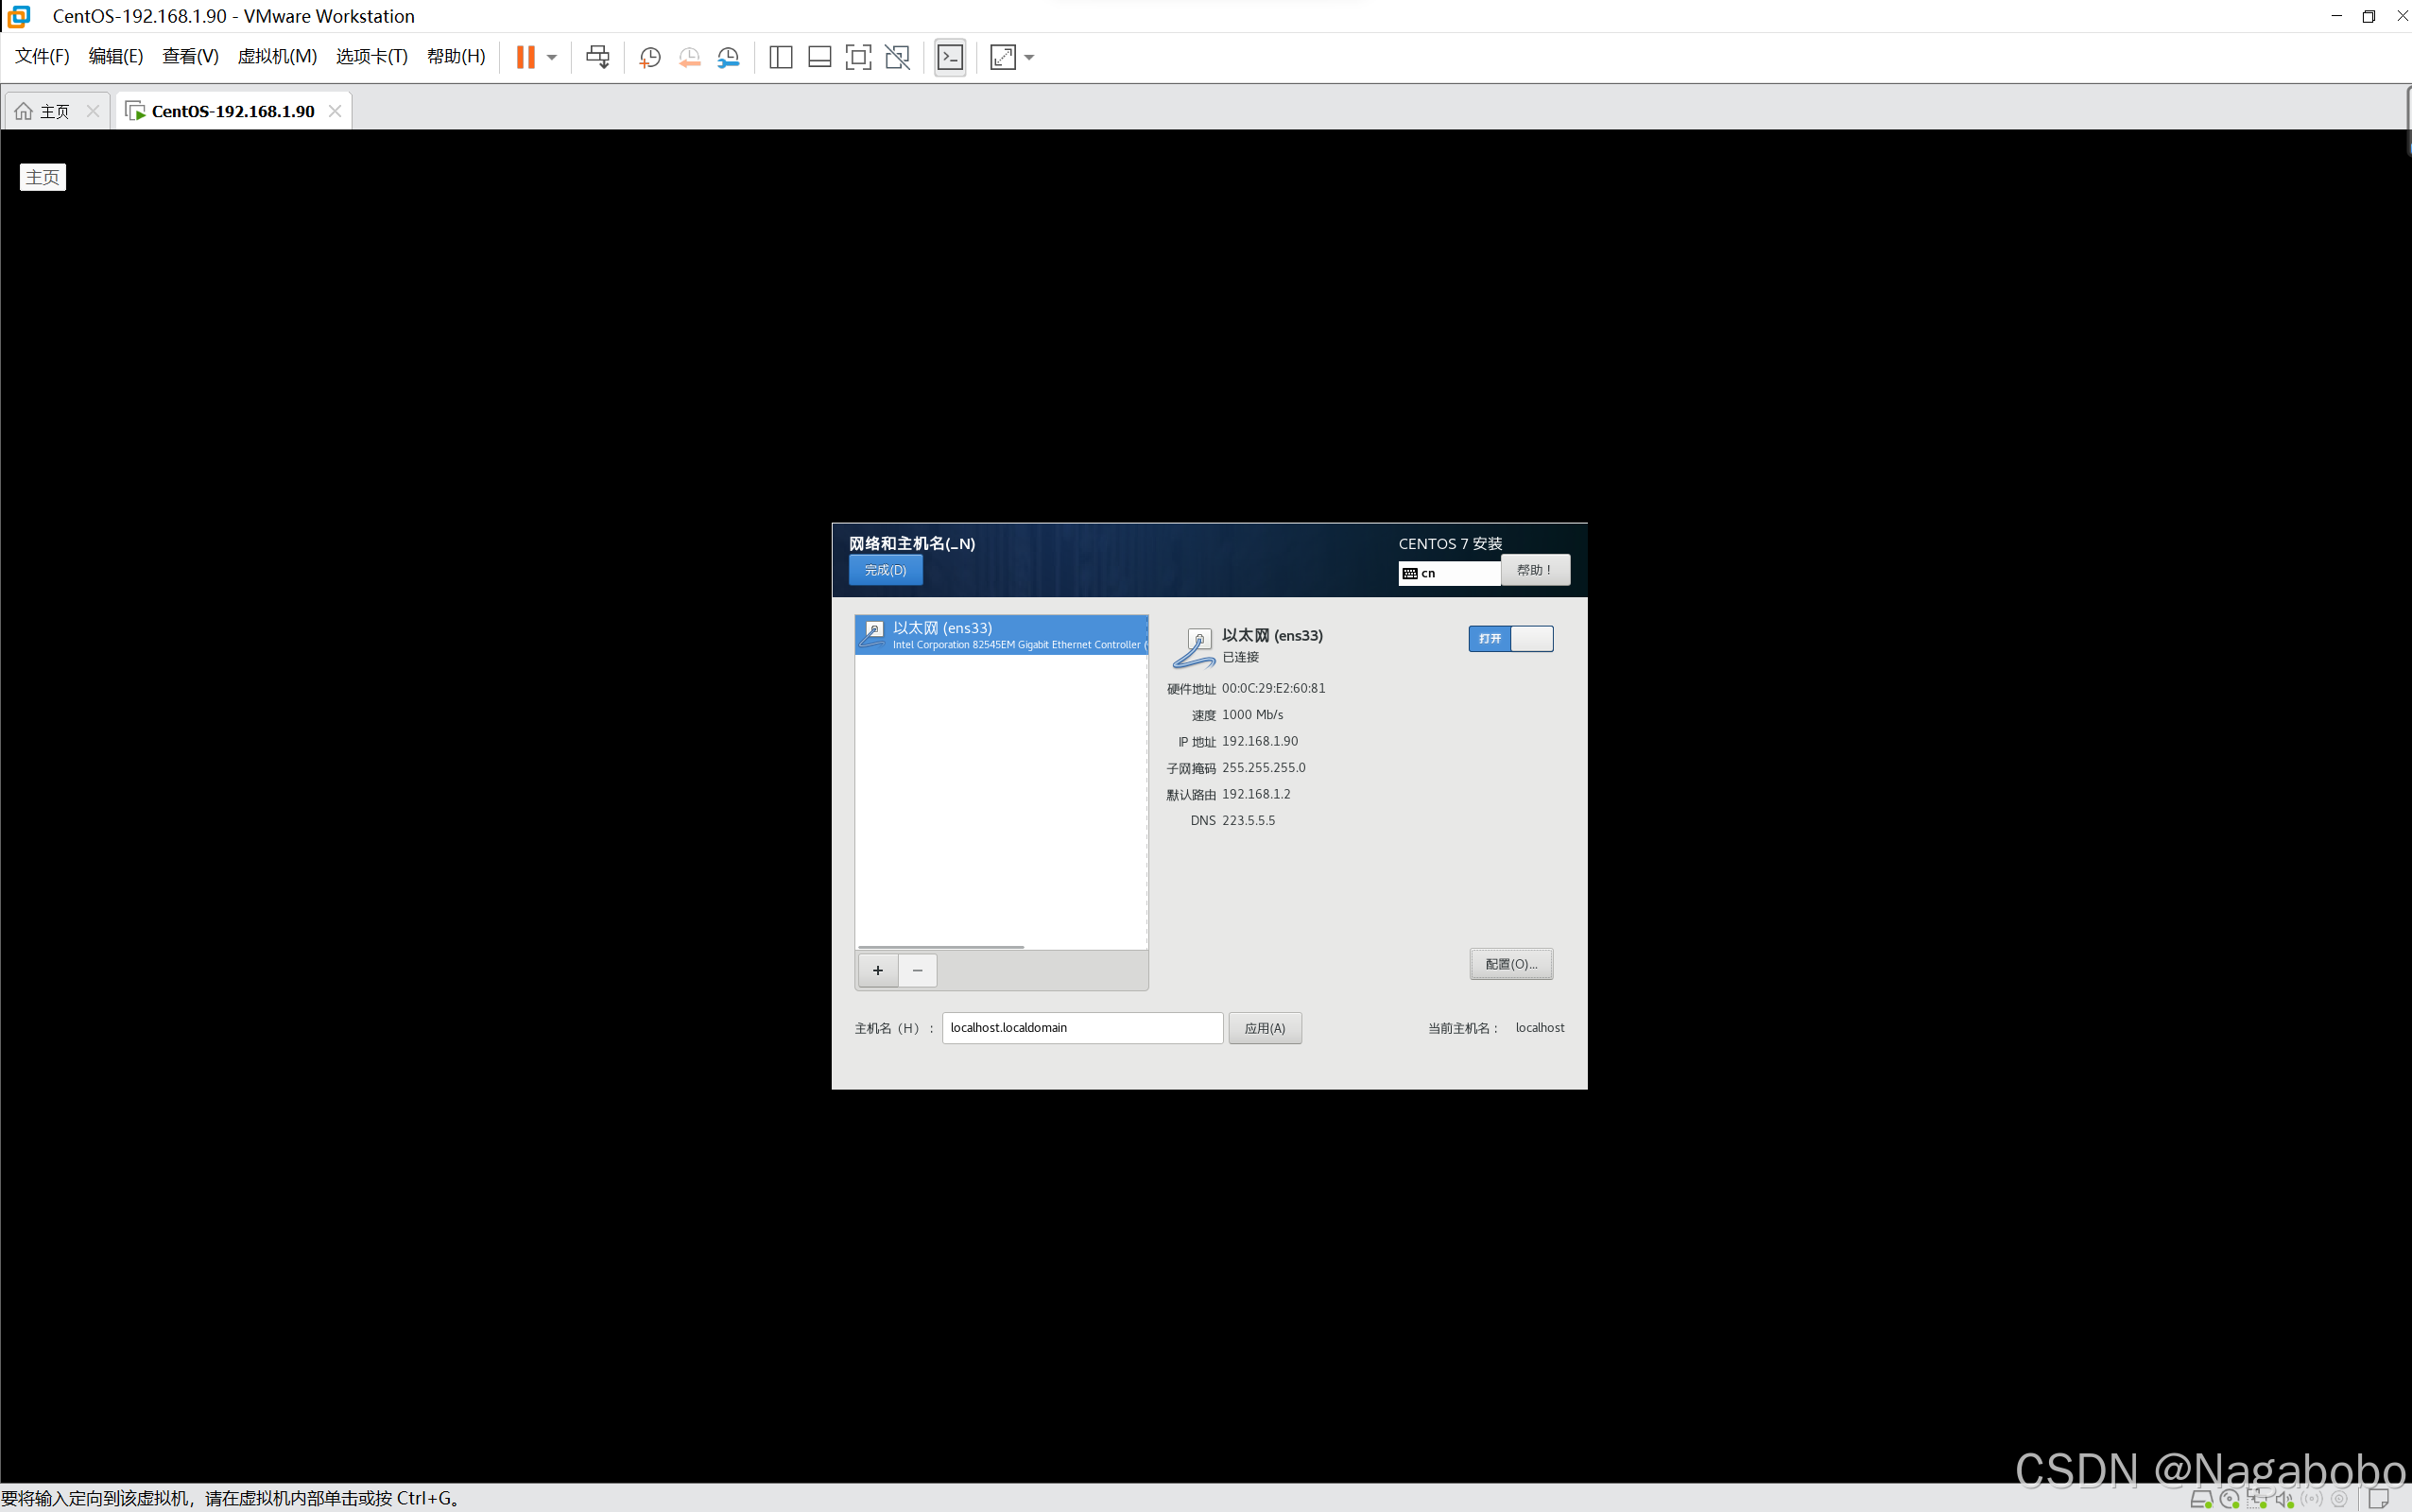Viewport: 2412px width, 1512px height.
Task: Open the 虚拟机(M) menu
Action: (x=277, y=56)
